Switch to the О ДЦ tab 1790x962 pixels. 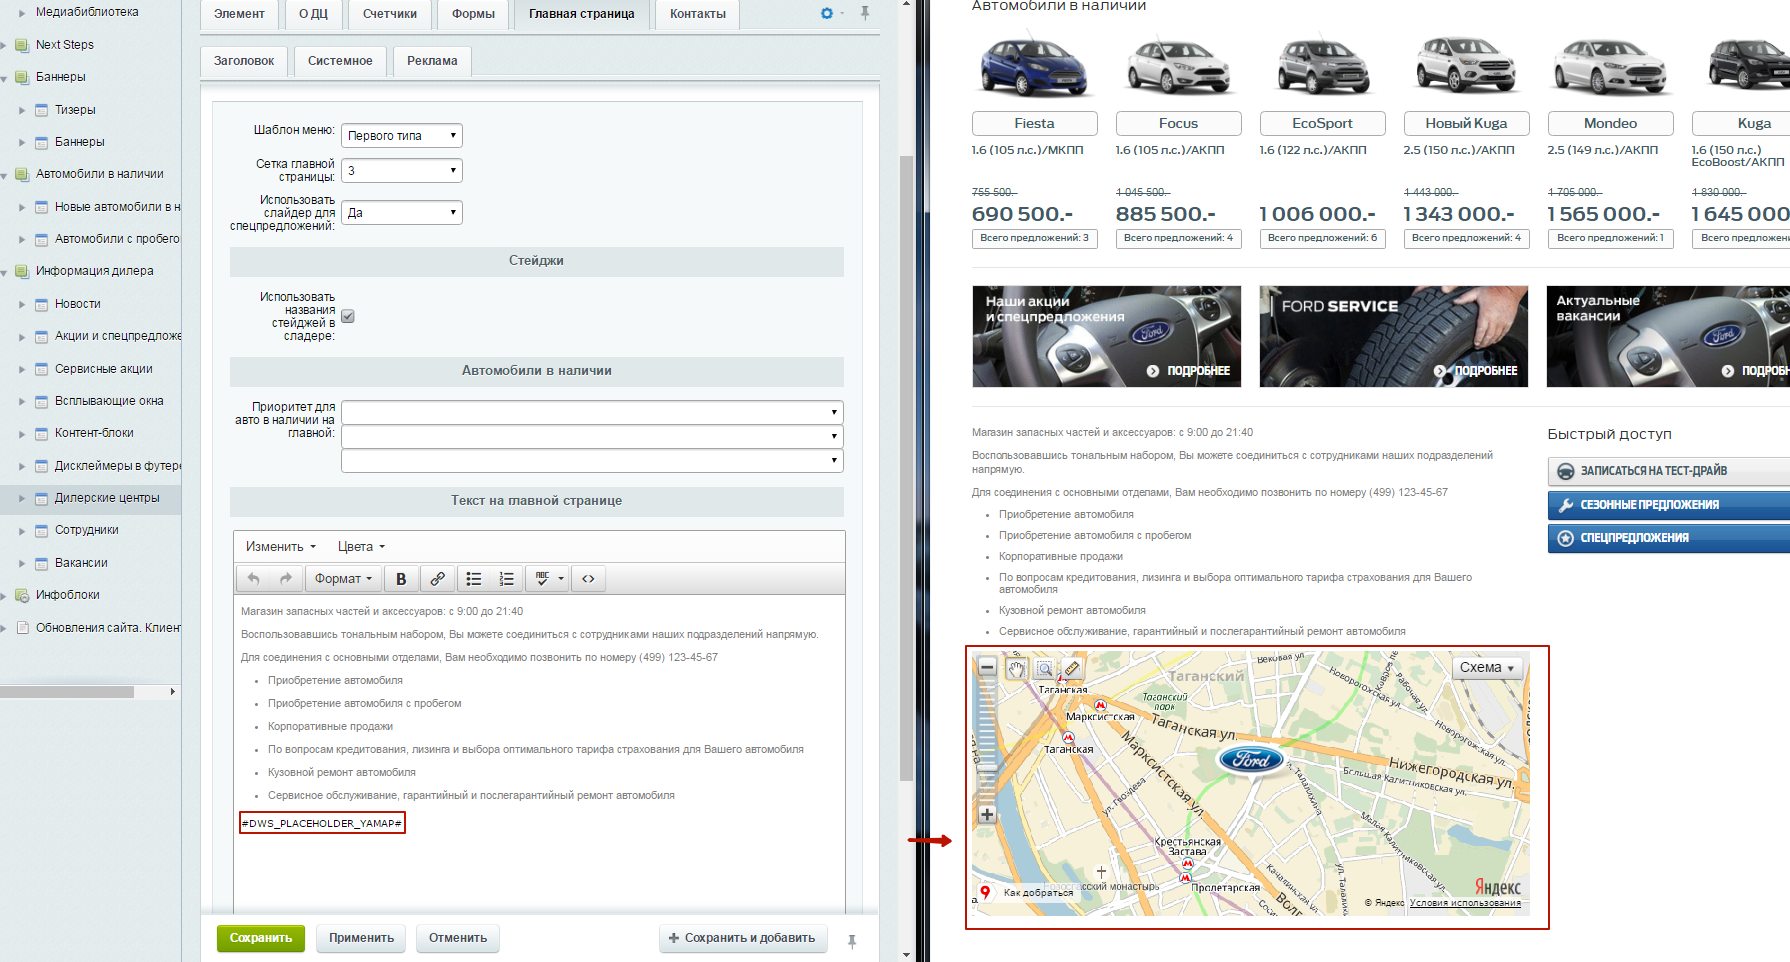(314, 14)
